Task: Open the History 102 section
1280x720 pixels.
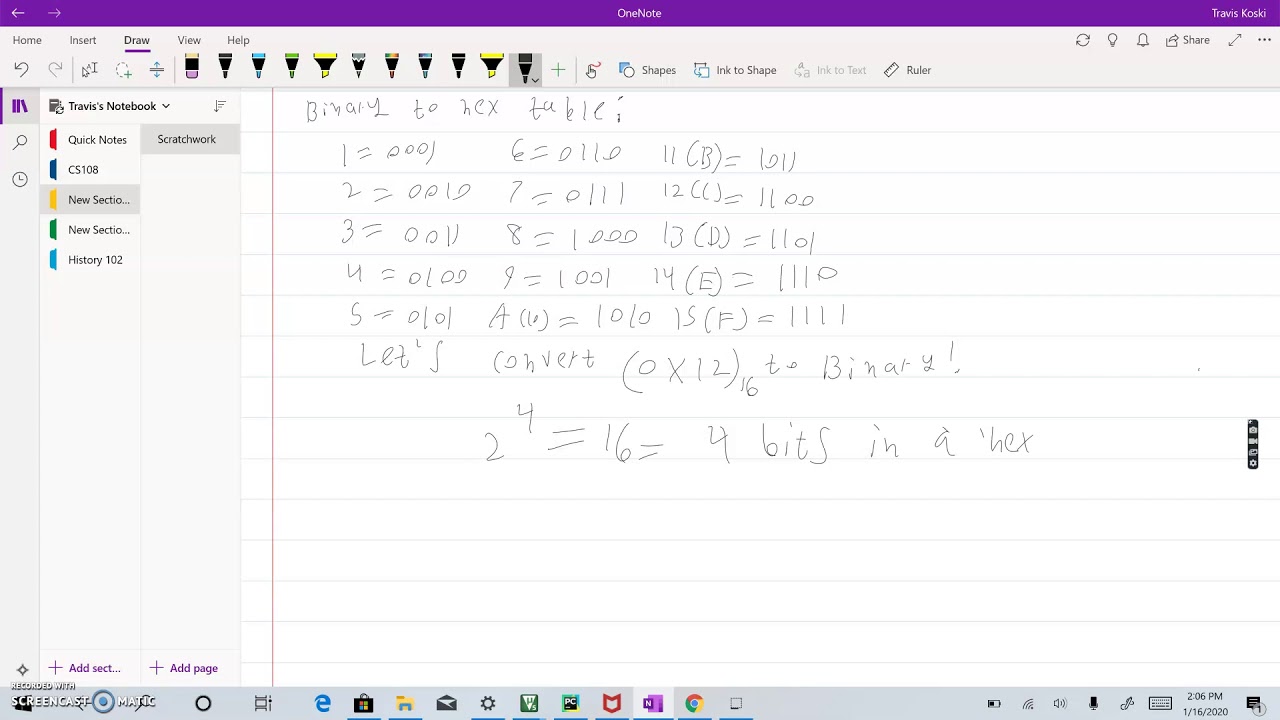Action: [90, 260]
